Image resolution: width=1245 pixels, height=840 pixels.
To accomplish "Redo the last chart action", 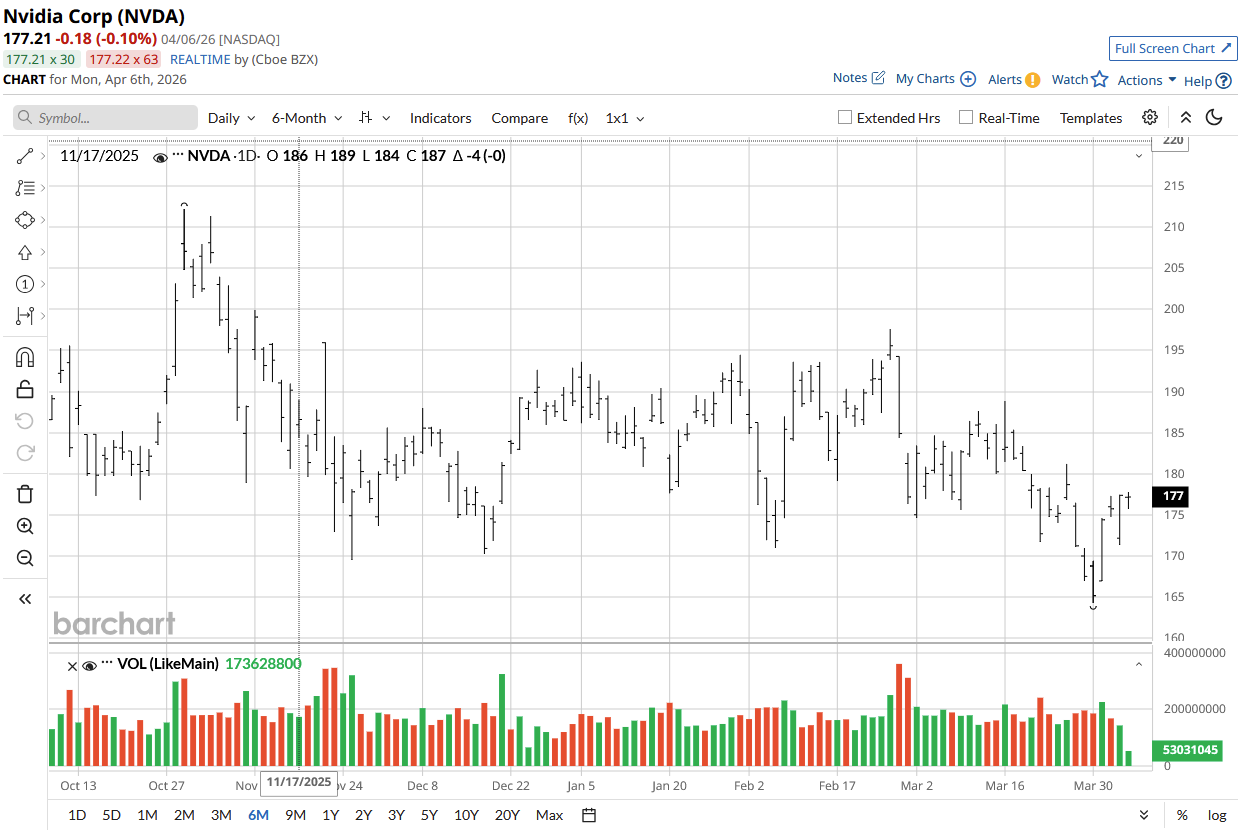I will 25,453.
